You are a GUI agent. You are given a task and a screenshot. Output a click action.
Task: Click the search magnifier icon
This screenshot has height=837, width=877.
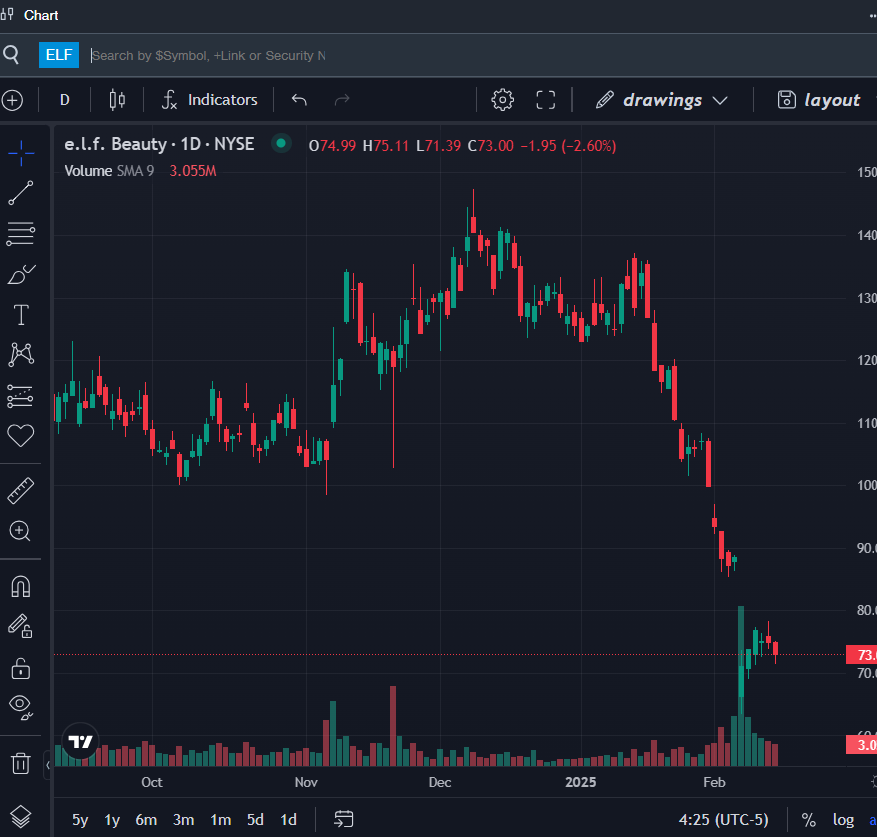(x=11, y=55)
